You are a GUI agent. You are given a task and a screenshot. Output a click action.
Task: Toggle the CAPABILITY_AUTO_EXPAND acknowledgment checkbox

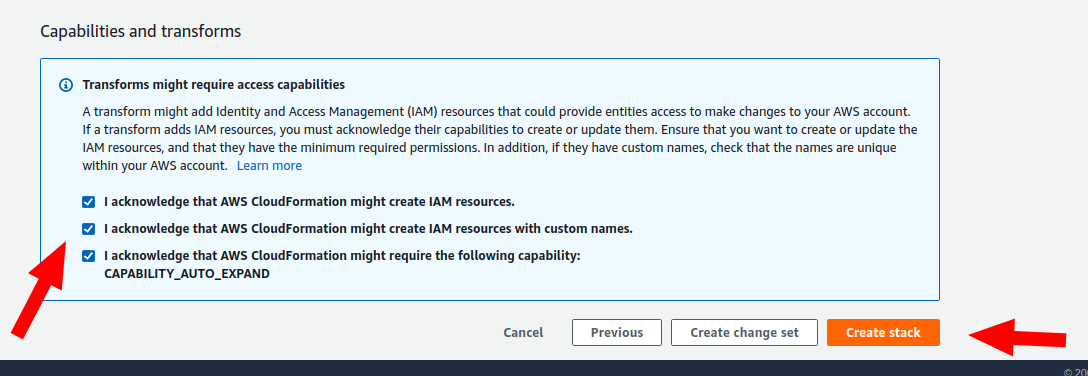[x=88, y=256]
